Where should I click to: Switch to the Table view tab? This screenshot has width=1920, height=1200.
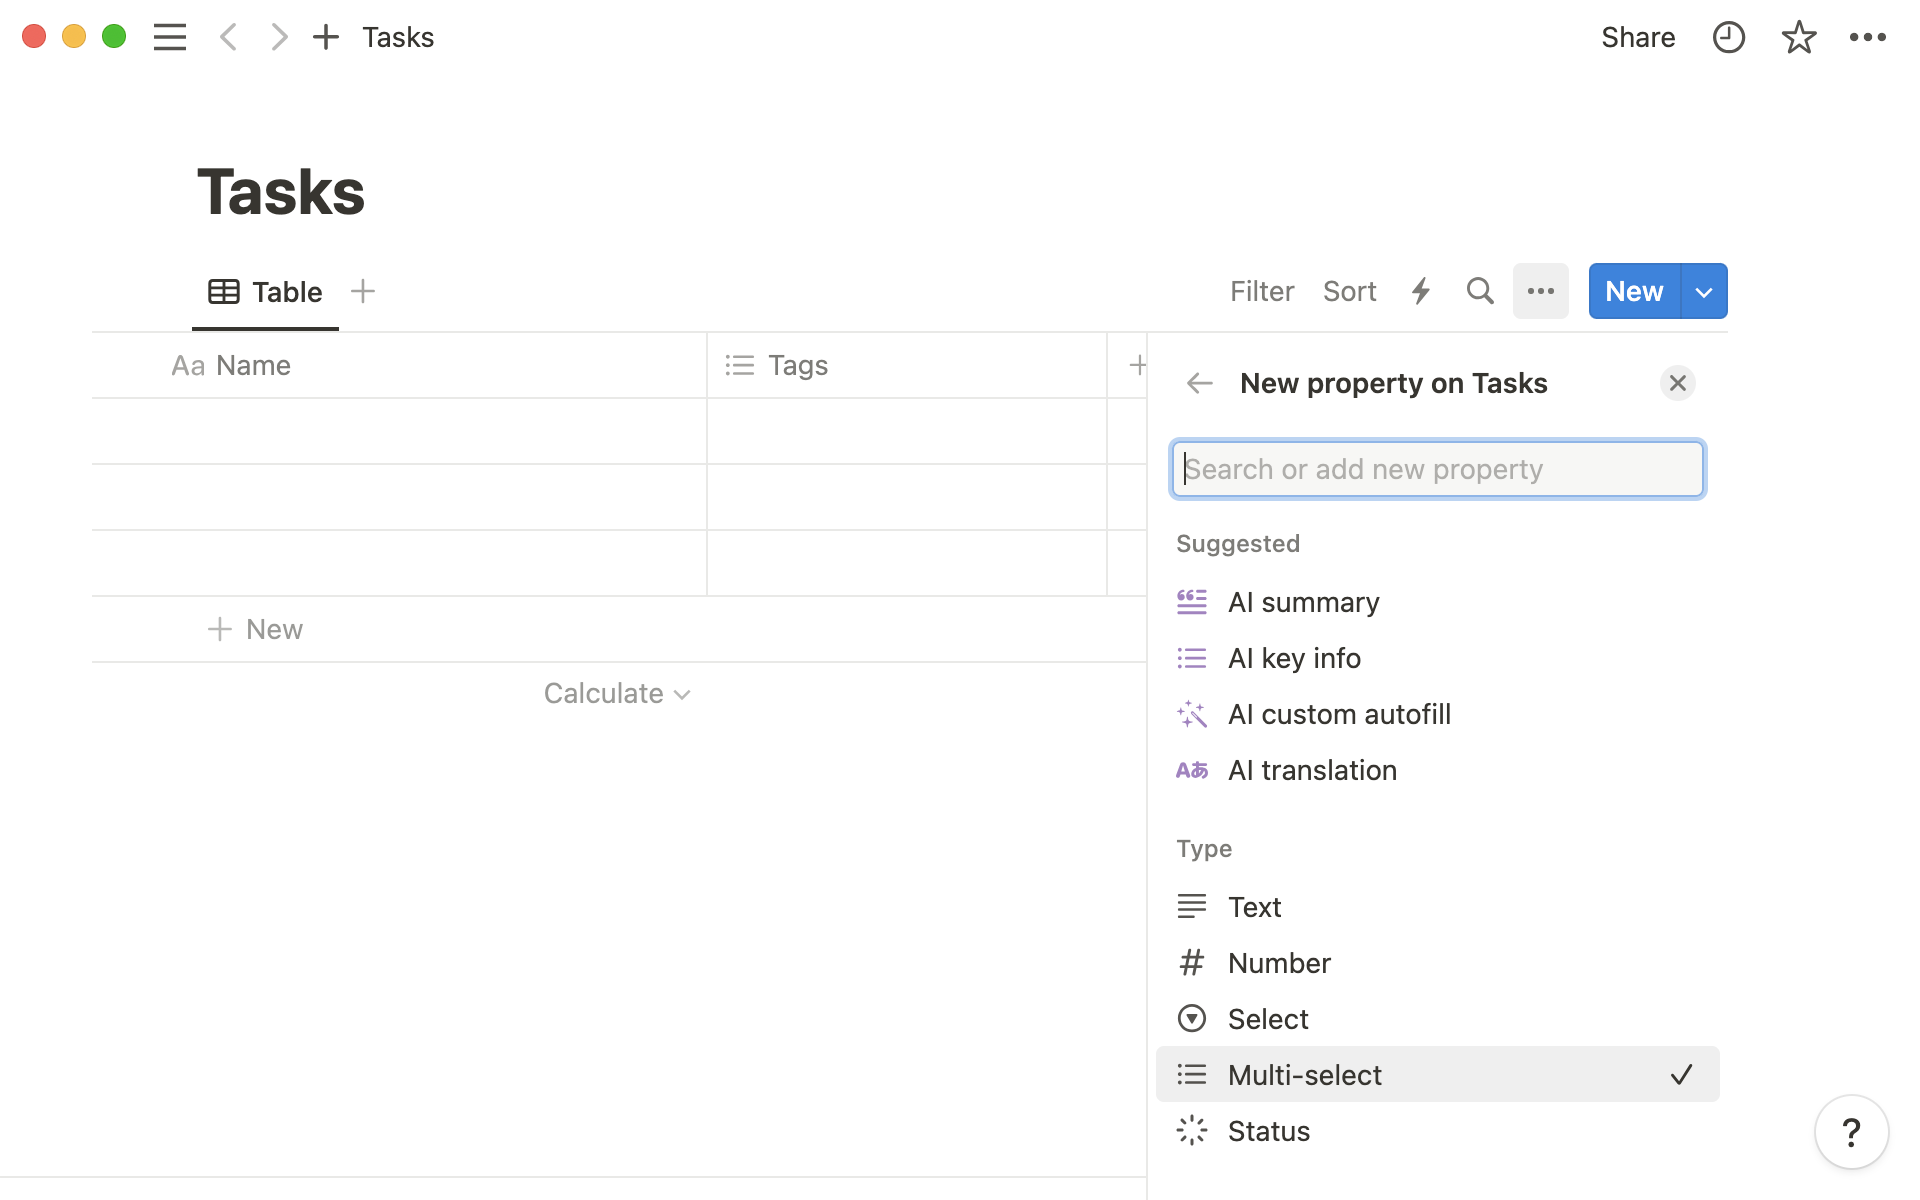click(266, 292)
